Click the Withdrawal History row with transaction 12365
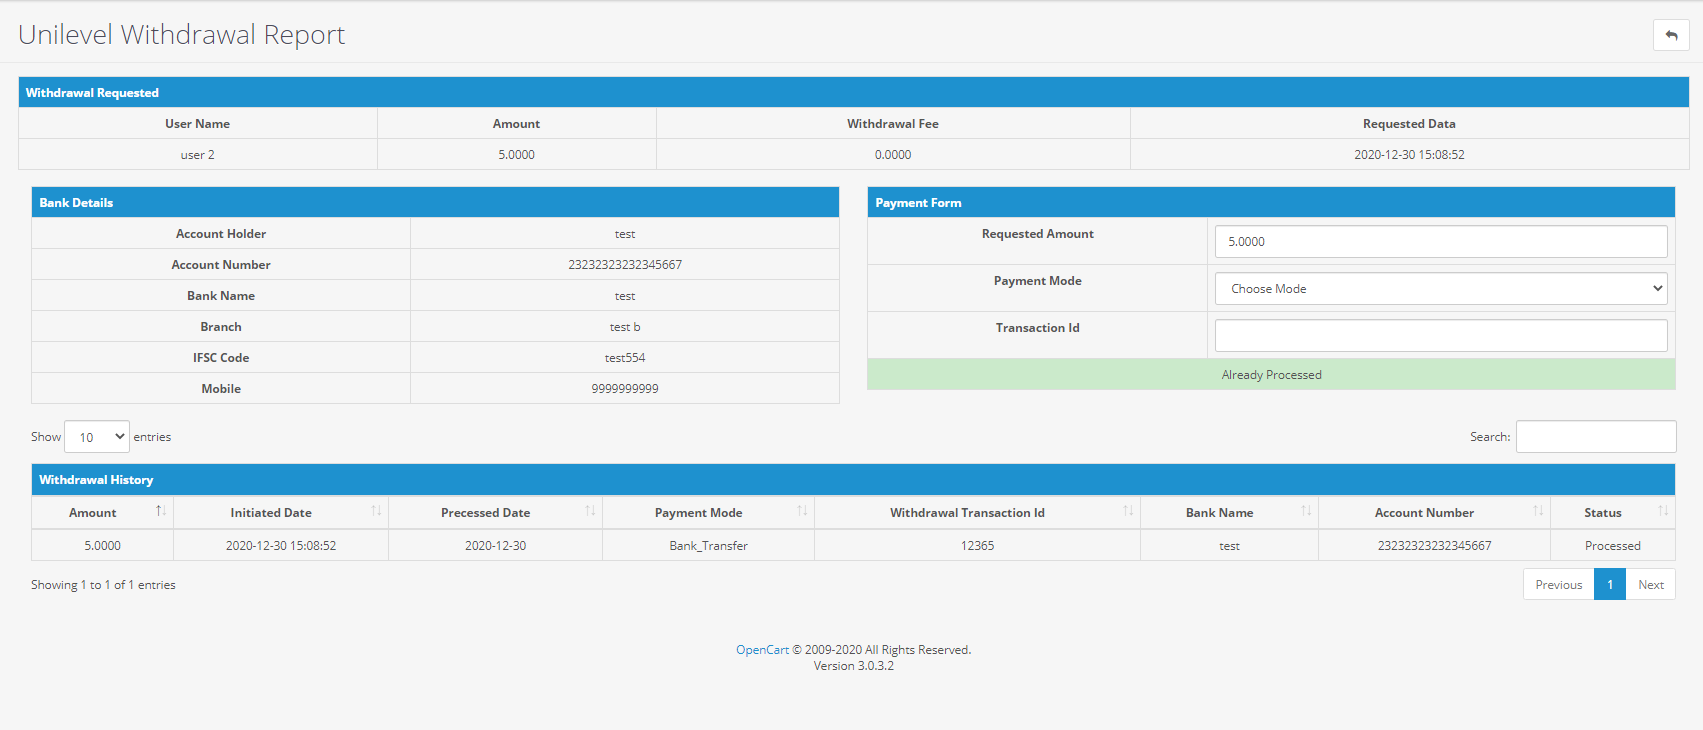This screenshot has width=1703, height=730. pos(977,546)
